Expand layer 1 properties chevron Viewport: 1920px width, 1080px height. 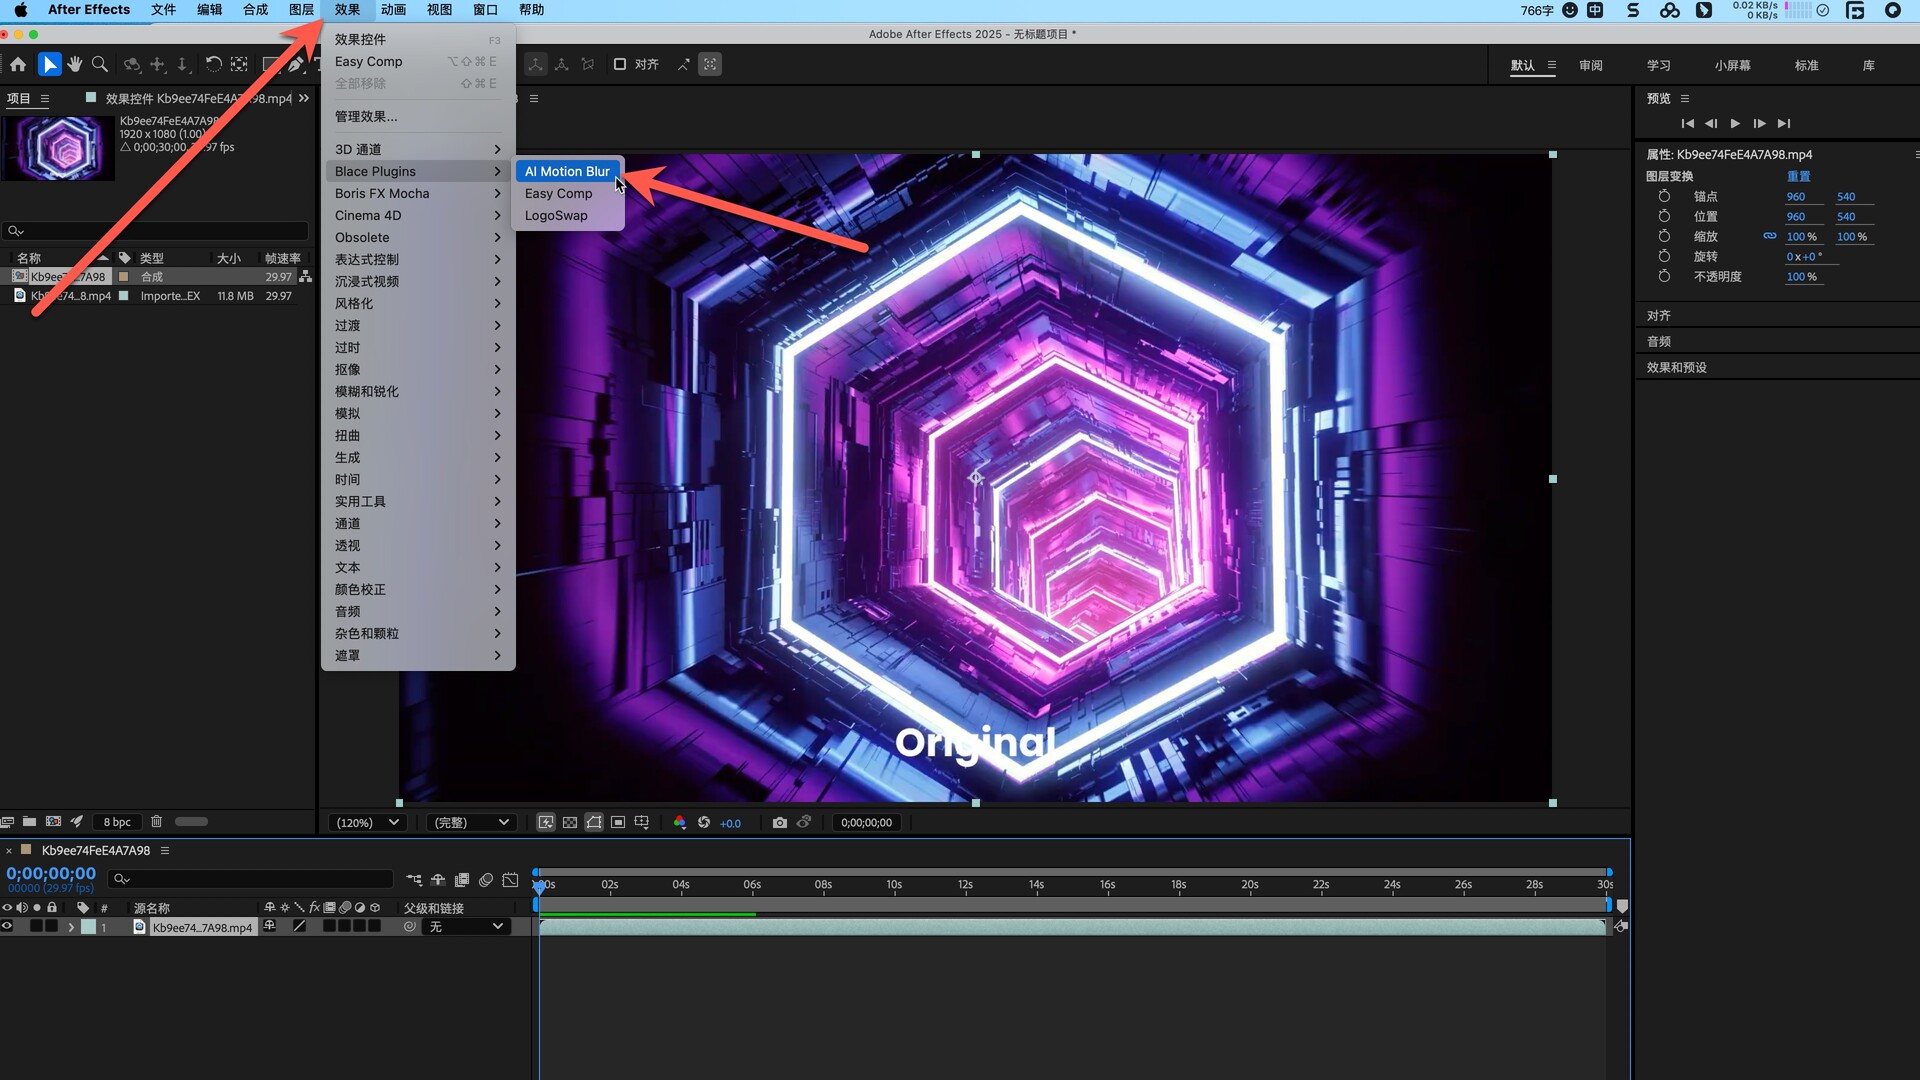pyautogui.click(x=71, y=927)
